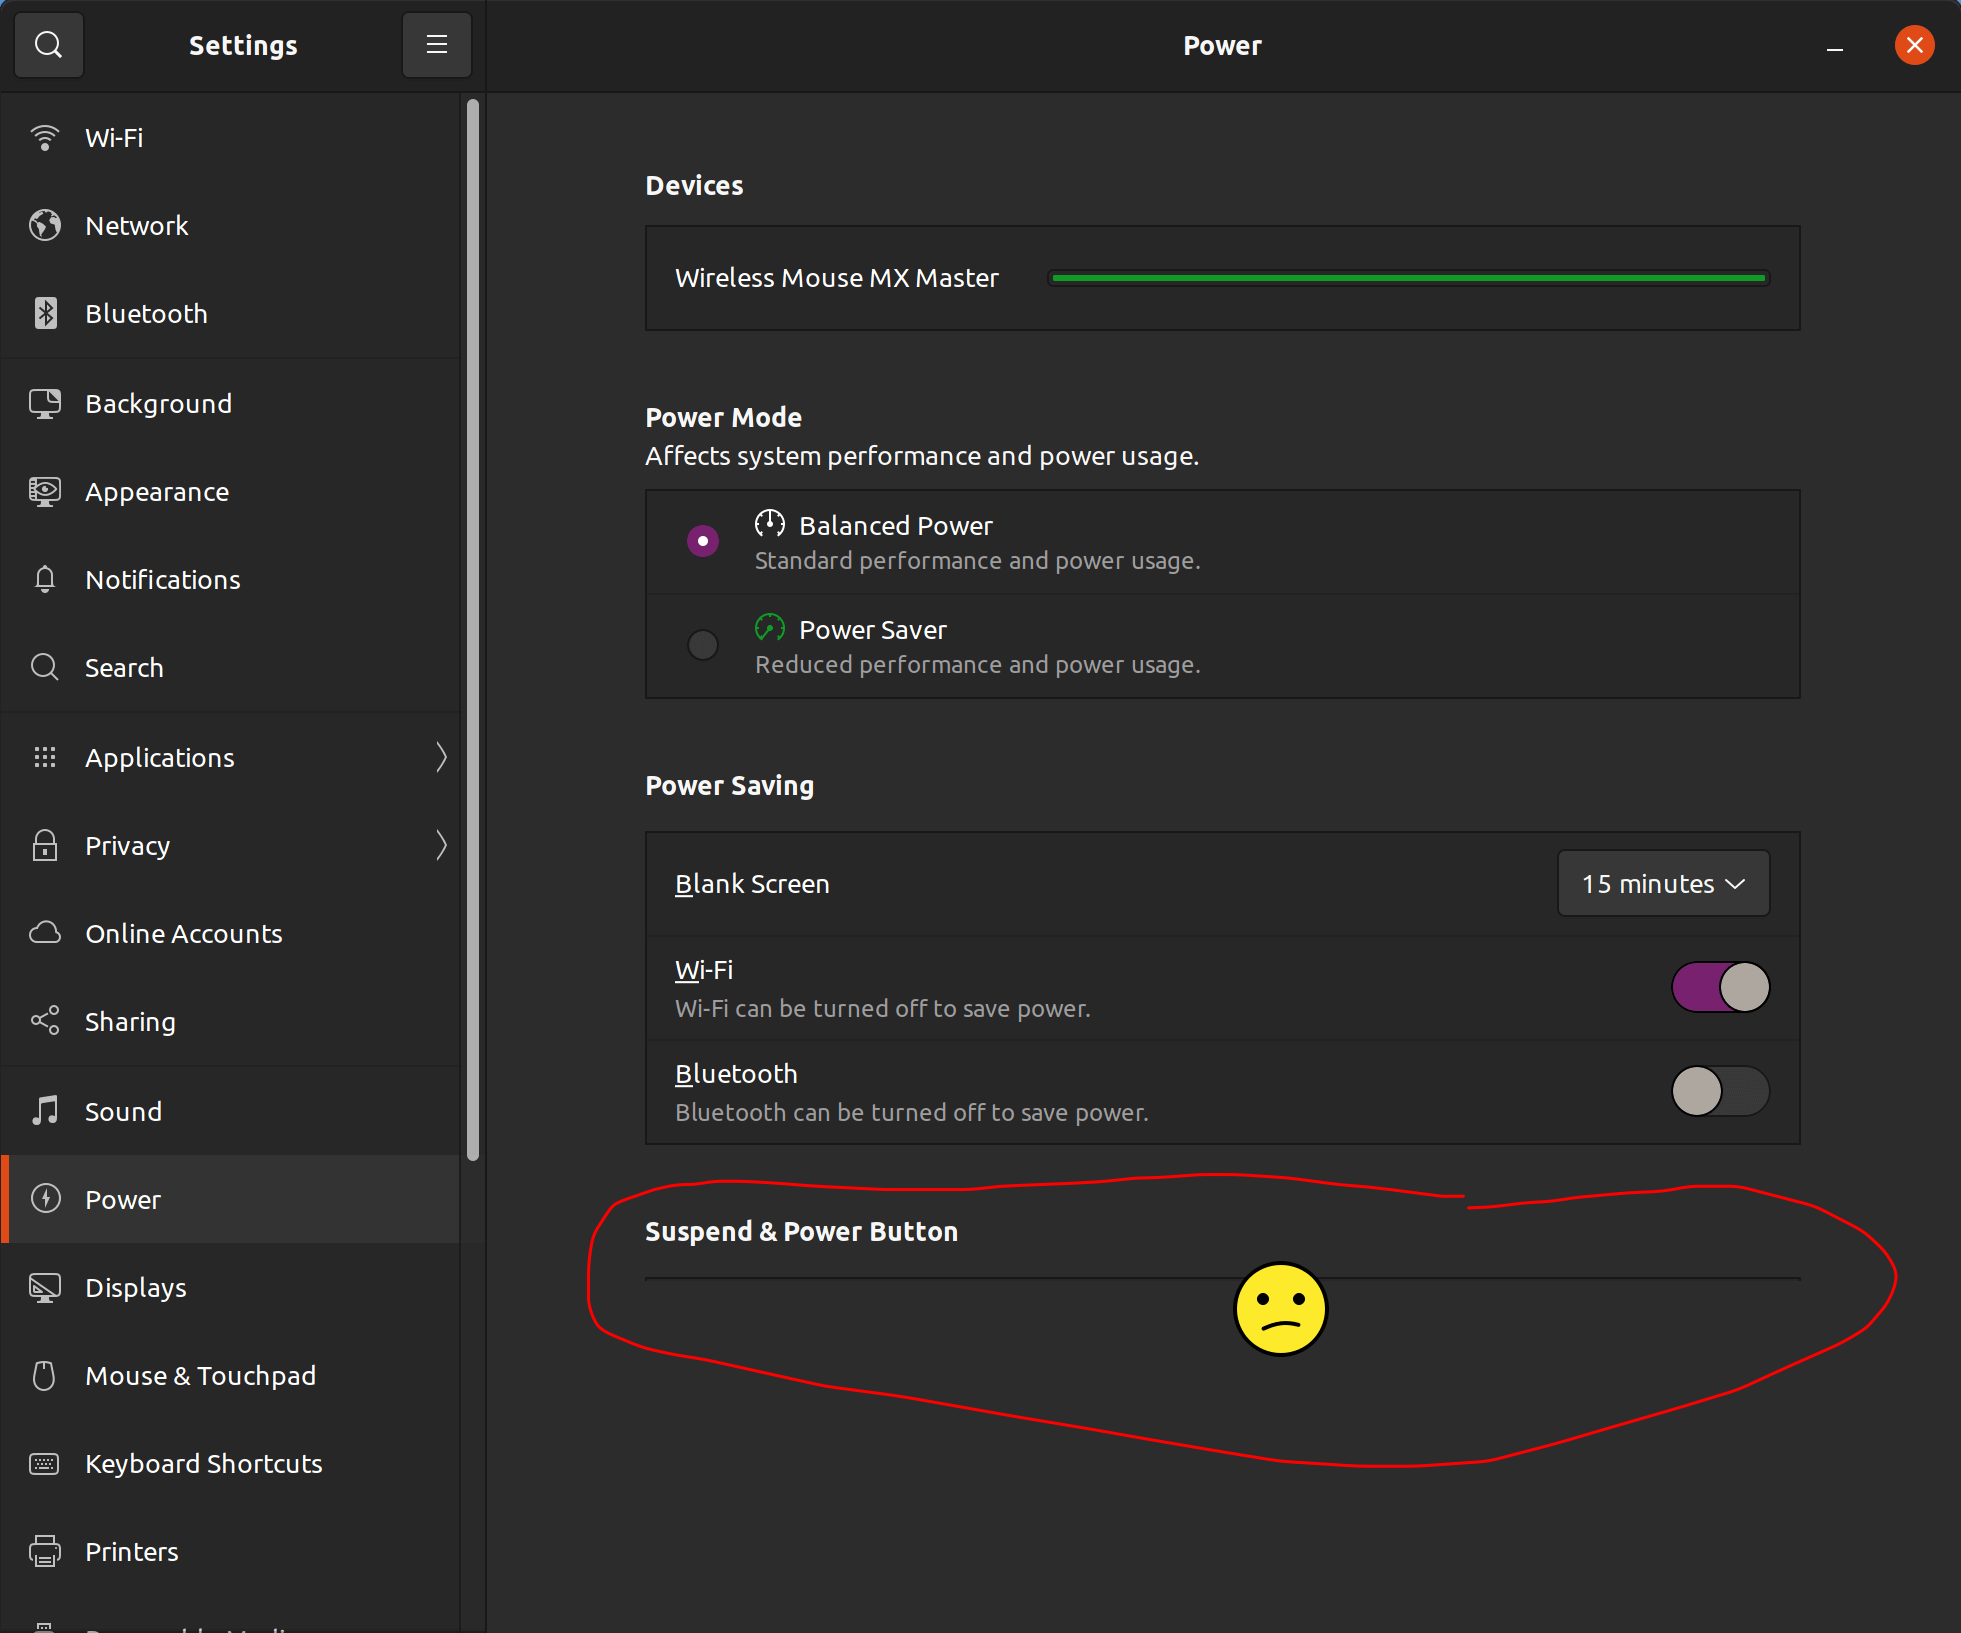Select the Power Saver radio button
Image resolution: width=1961 pixels, height=1633 pixels.
click(x=703, y=645)
